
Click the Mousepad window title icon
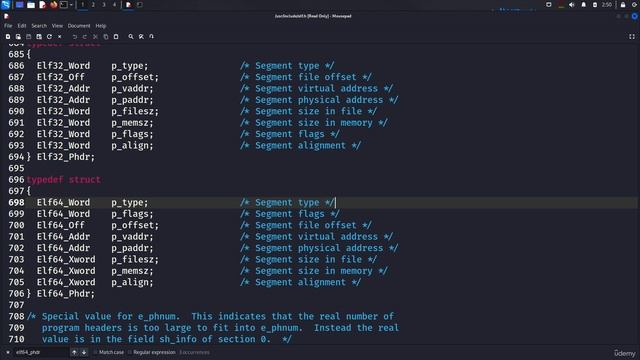6,16
